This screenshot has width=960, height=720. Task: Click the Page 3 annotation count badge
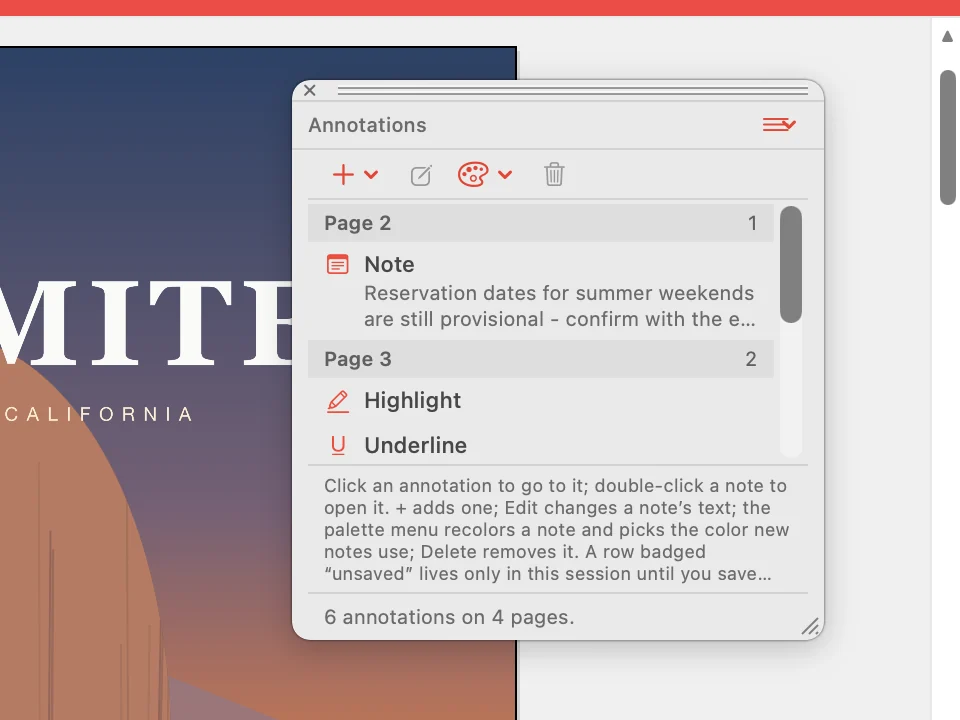(751, 359)
